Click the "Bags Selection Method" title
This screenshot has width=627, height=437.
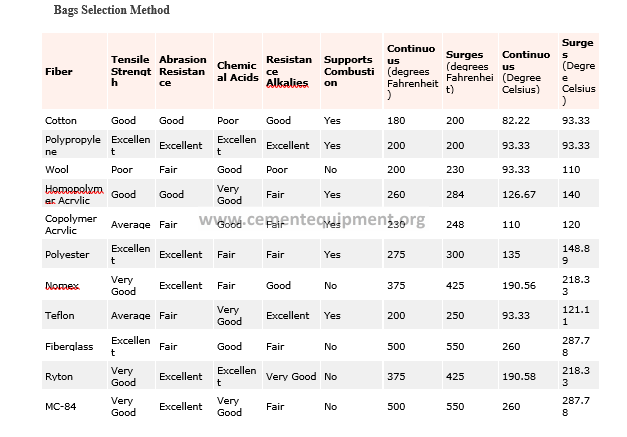pyautogui.click(x=110, y=10)
